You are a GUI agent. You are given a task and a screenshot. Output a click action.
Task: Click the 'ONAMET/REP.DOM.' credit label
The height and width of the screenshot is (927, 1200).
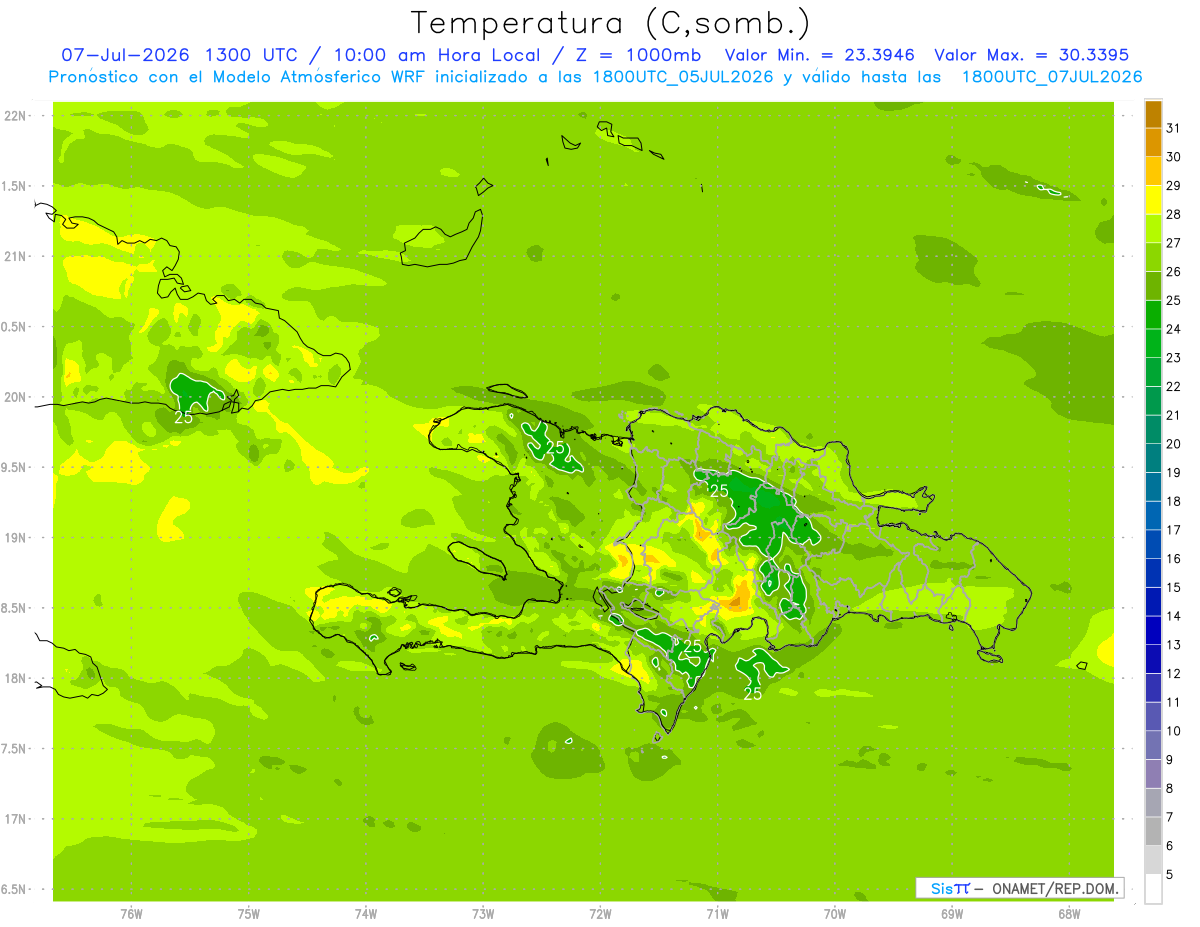[1056, 888]
